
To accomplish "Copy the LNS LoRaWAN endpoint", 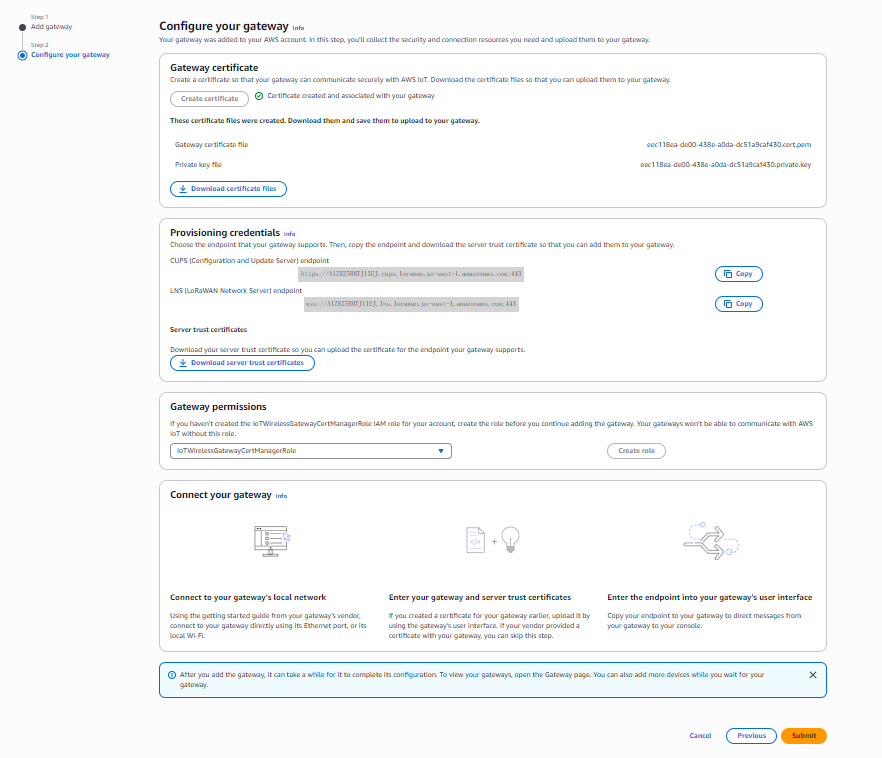I will coord(738,304).
